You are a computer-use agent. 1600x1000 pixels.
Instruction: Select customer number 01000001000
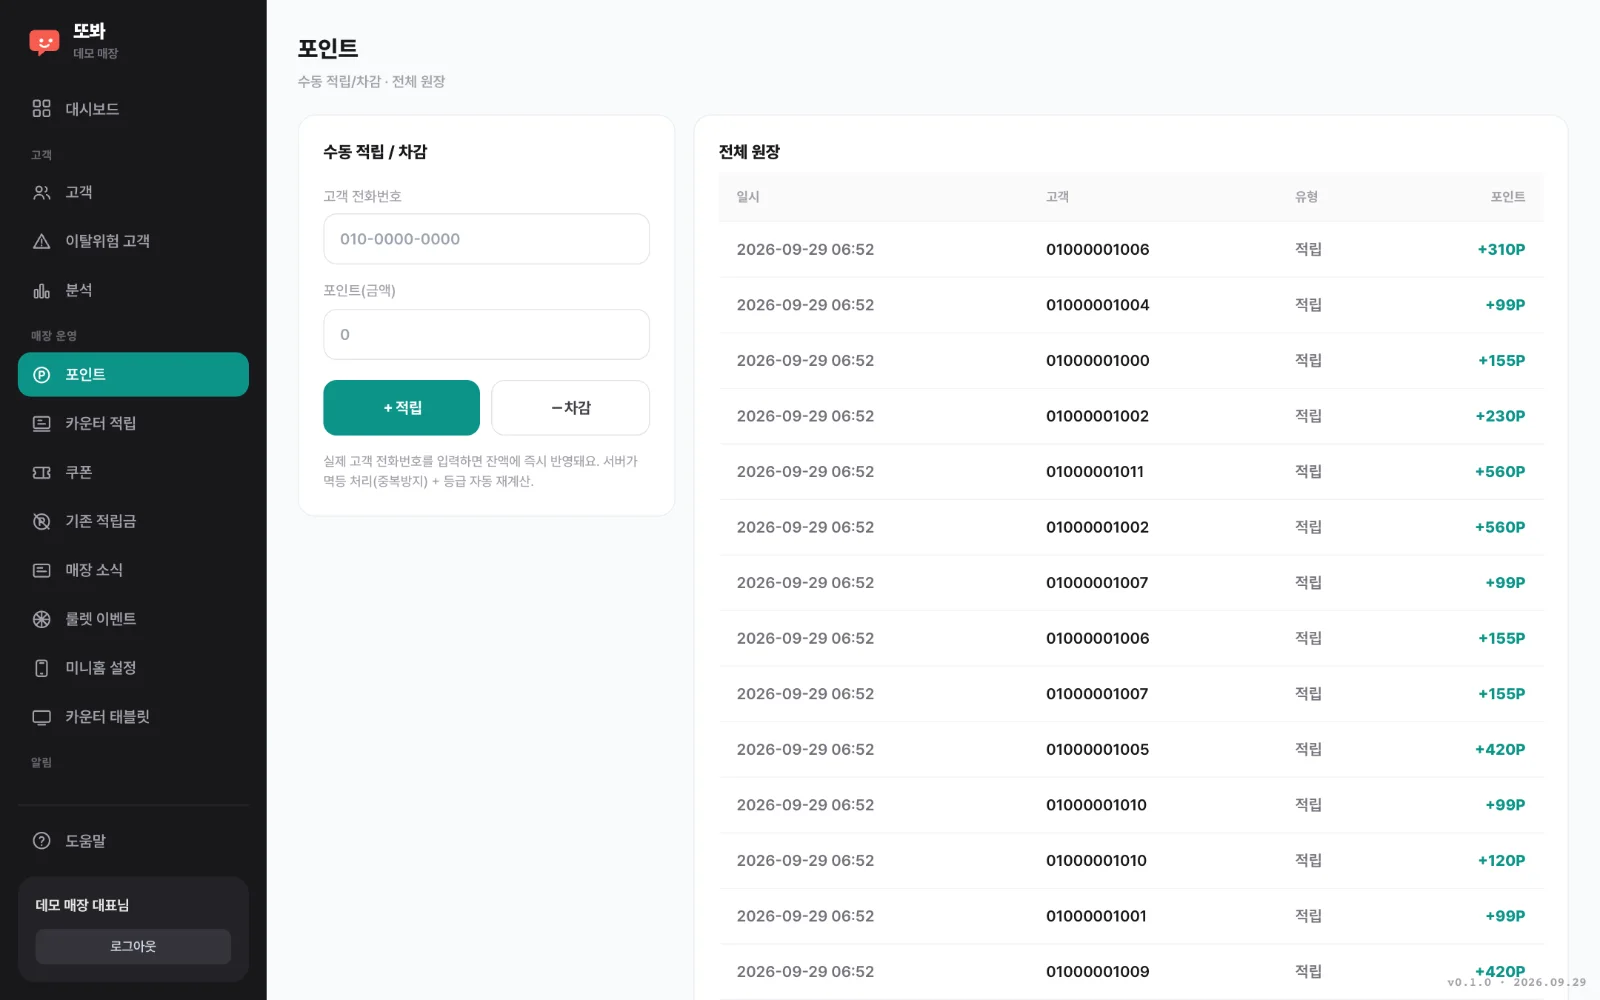pos(1098,361)
